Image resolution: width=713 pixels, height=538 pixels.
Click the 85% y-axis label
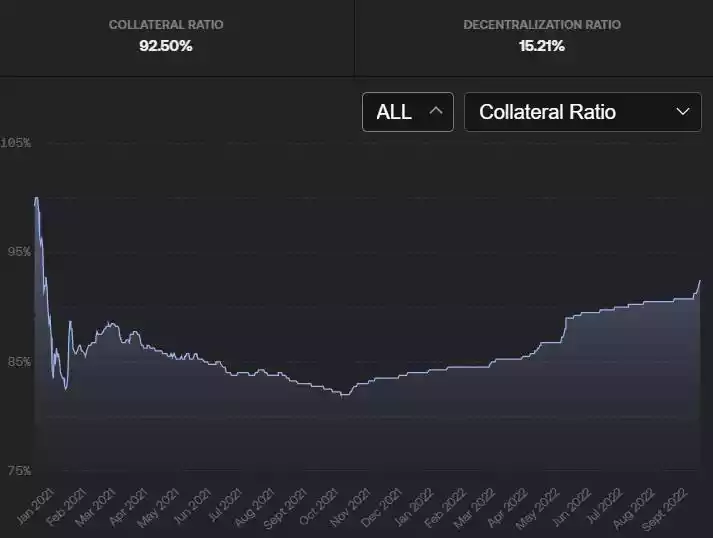tap(19, 362)
